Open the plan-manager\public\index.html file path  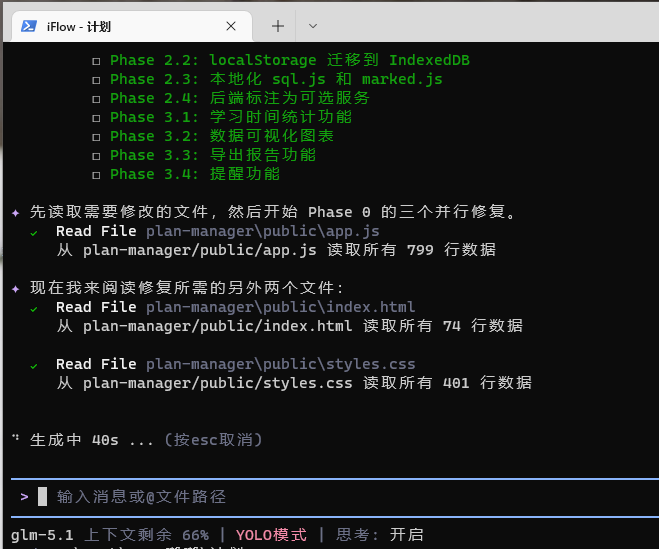[x=280, y=307]
